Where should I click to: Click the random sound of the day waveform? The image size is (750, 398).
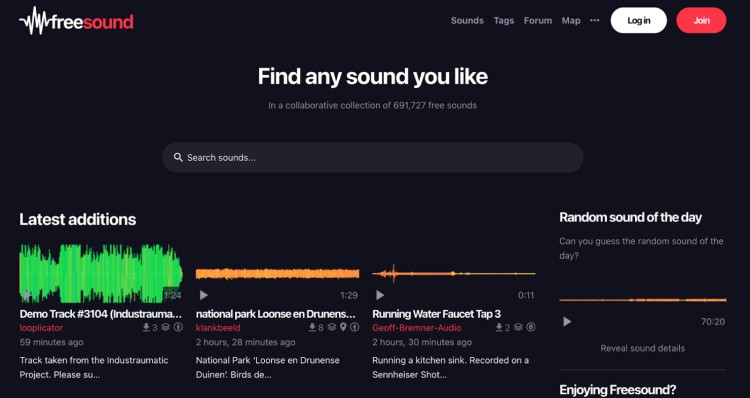pyautogui.click(x=643, y=300)
